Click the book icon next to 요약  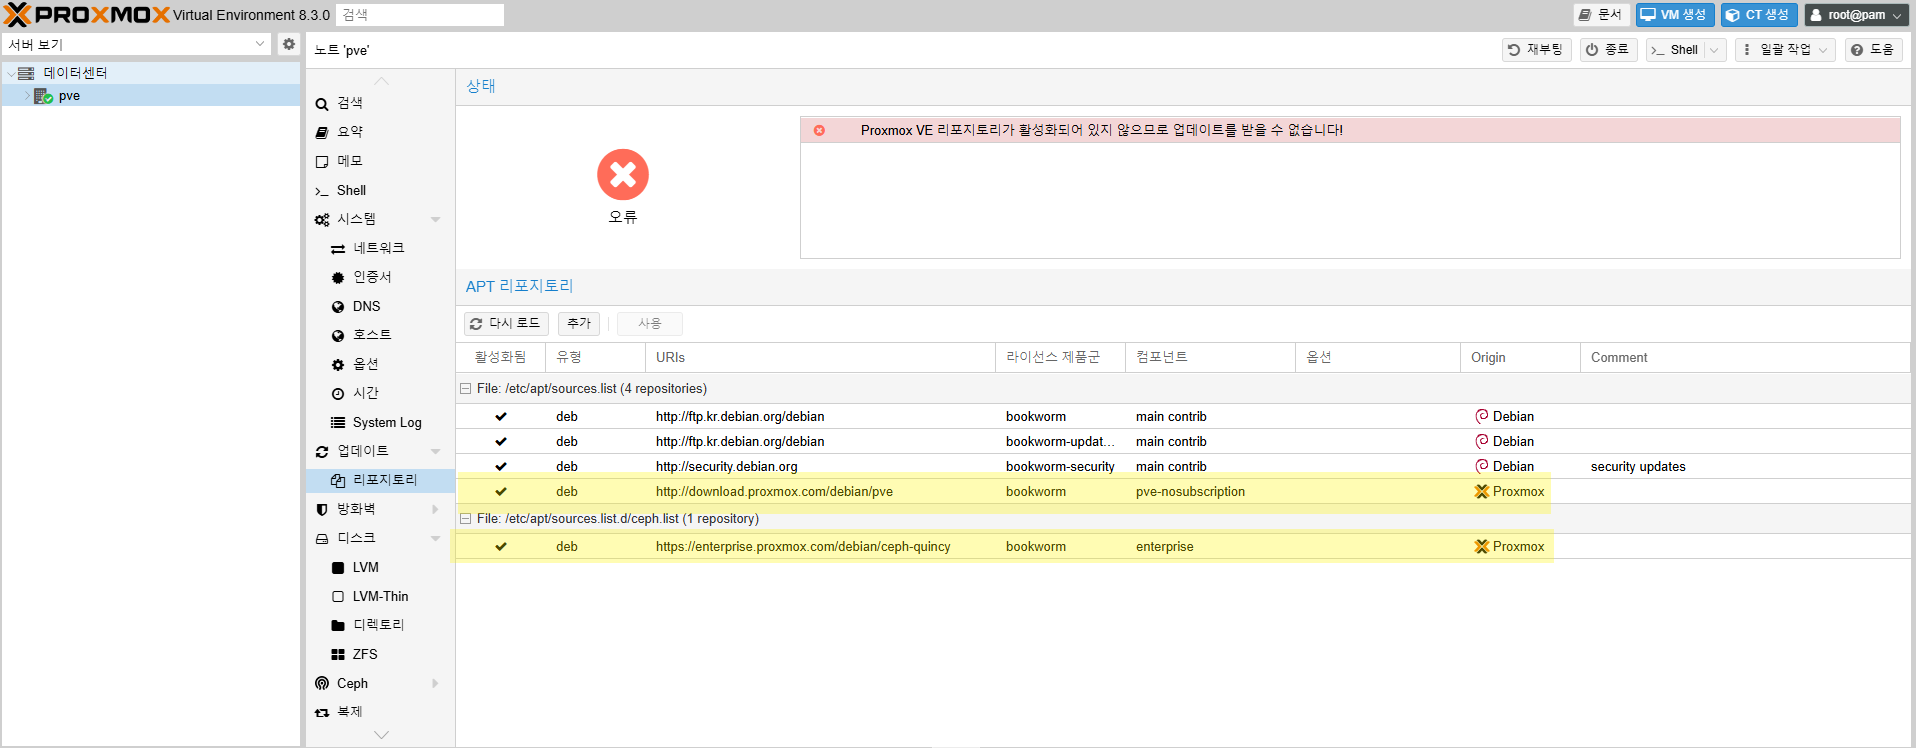[322, 132]
